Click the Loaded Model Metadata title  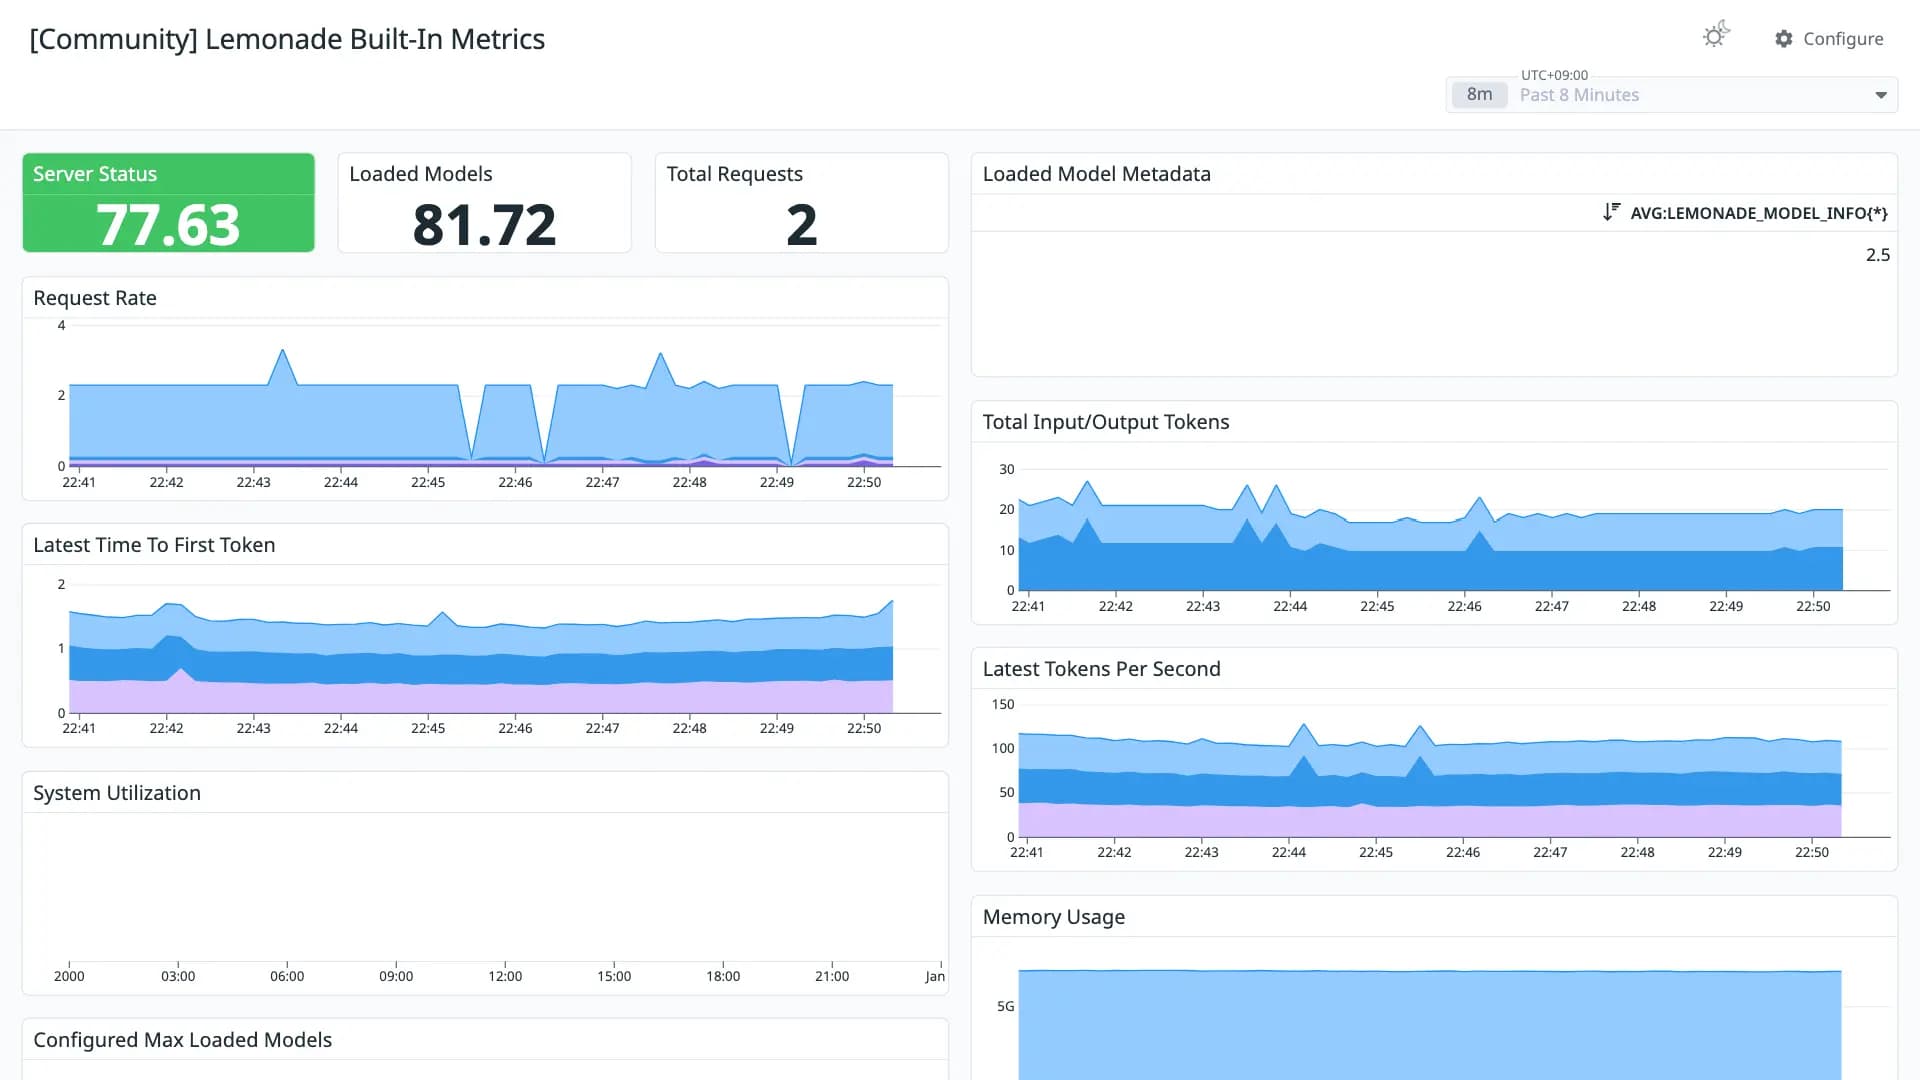(x=1097, y=174)
